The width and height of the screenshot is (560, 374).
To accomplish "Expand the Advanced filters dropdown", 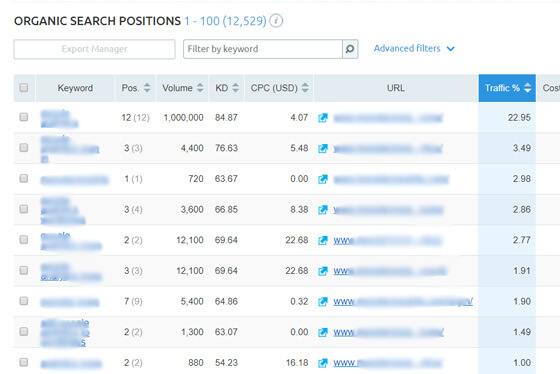I will tap(414, 49).
